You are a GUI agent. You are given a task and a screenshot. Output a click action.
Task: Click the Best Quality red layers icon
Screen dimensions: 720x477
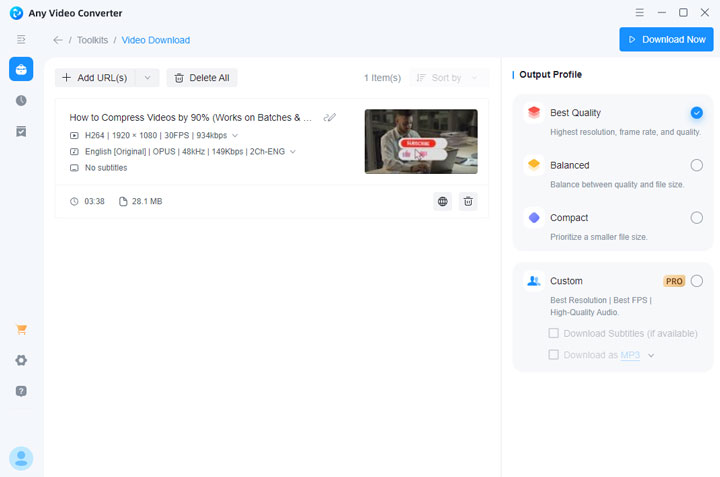[534, 112]
